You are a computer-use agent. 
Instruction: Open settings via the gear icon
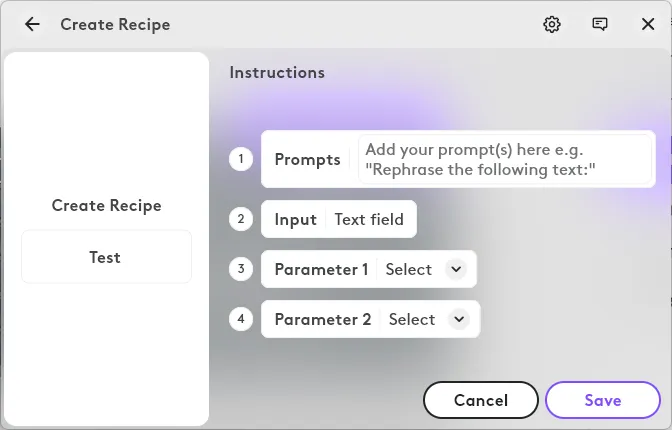coord(552,24)
